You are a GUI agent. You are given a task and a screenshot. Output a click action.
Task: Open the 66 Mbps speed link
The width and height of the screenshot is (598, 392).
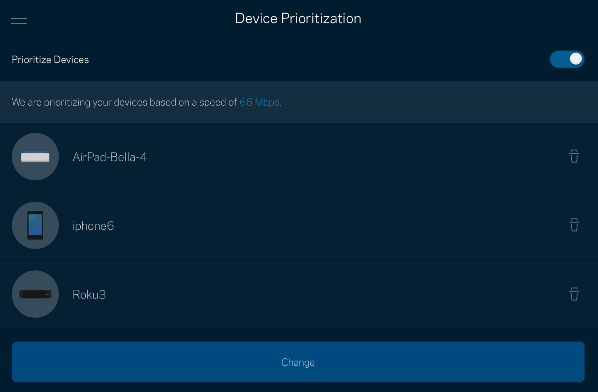tap(260, 102)
